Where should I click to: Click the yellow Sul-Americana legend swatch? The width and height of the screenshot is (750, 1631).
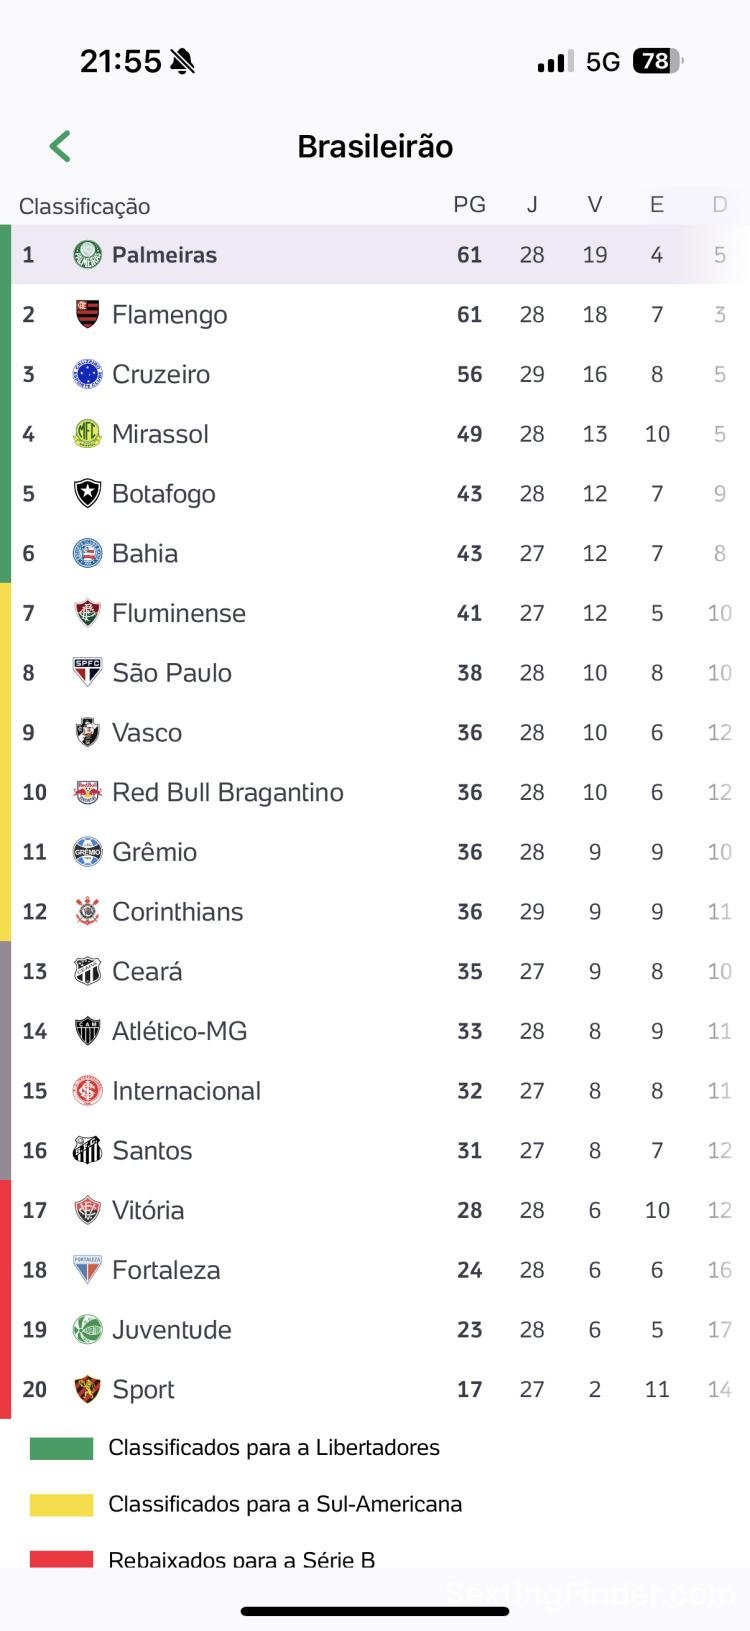[x=61, y=1505]
